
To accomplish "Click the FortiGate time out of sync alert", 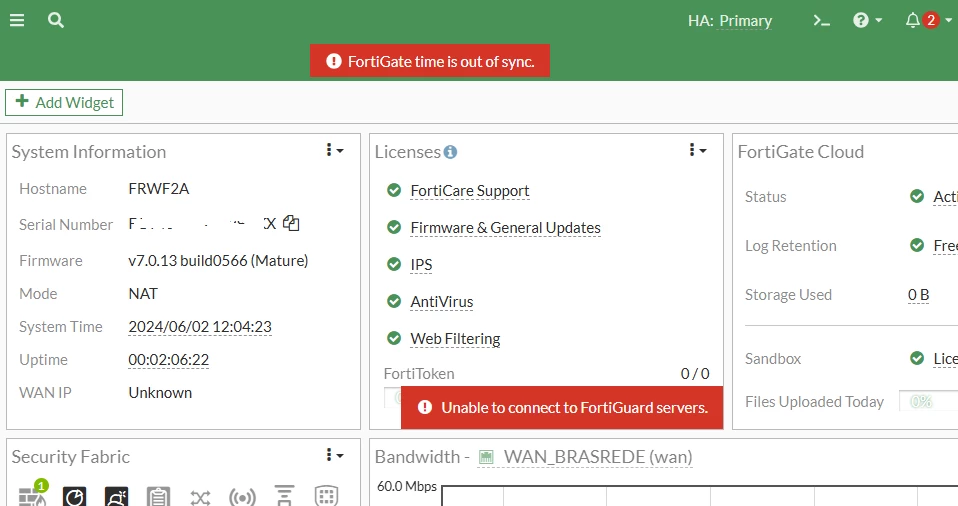I will coord(430,61).
